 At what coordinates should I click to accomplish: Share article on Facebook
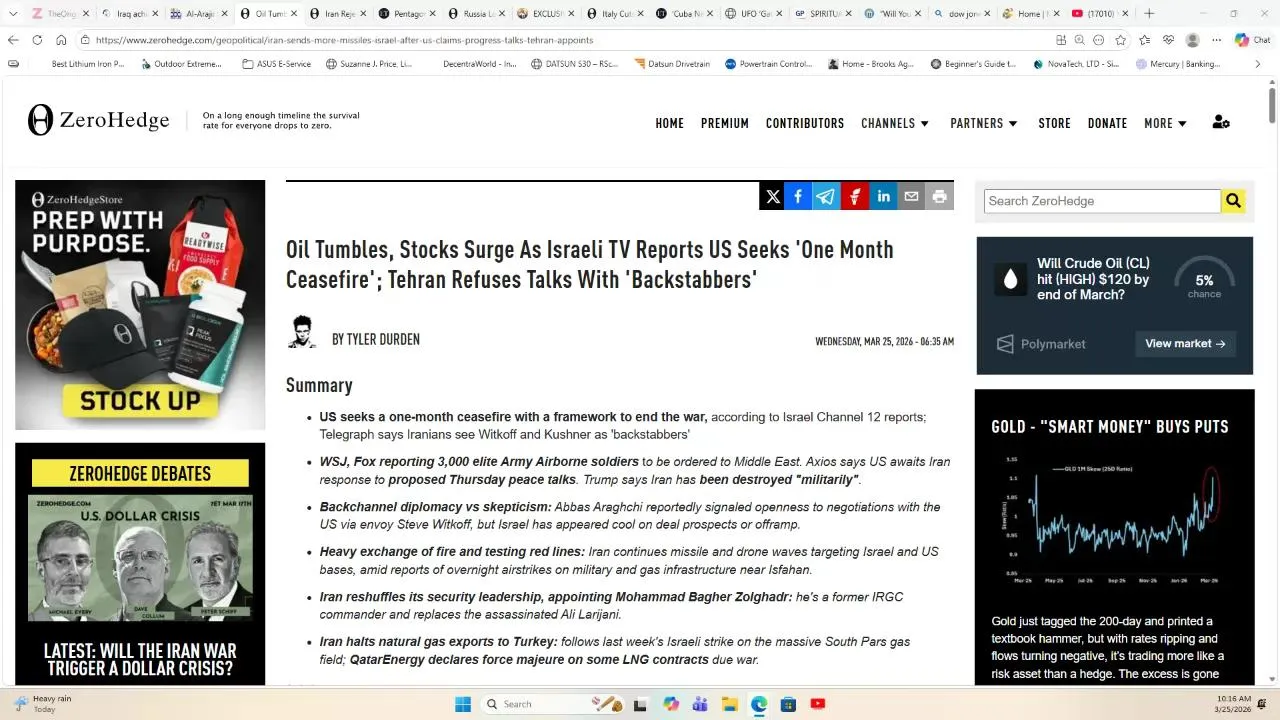coord(798,197)
